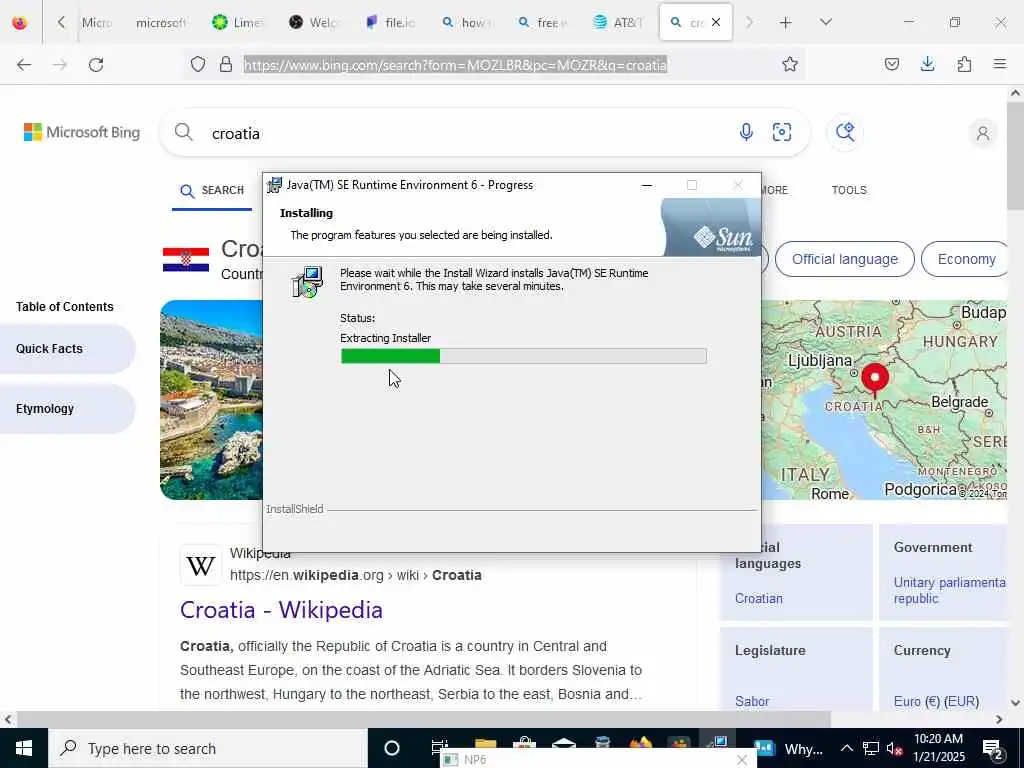This screenshot has width=1024, height=768.
Task: Bookmark this page with the star
Action: click(790, 64)
